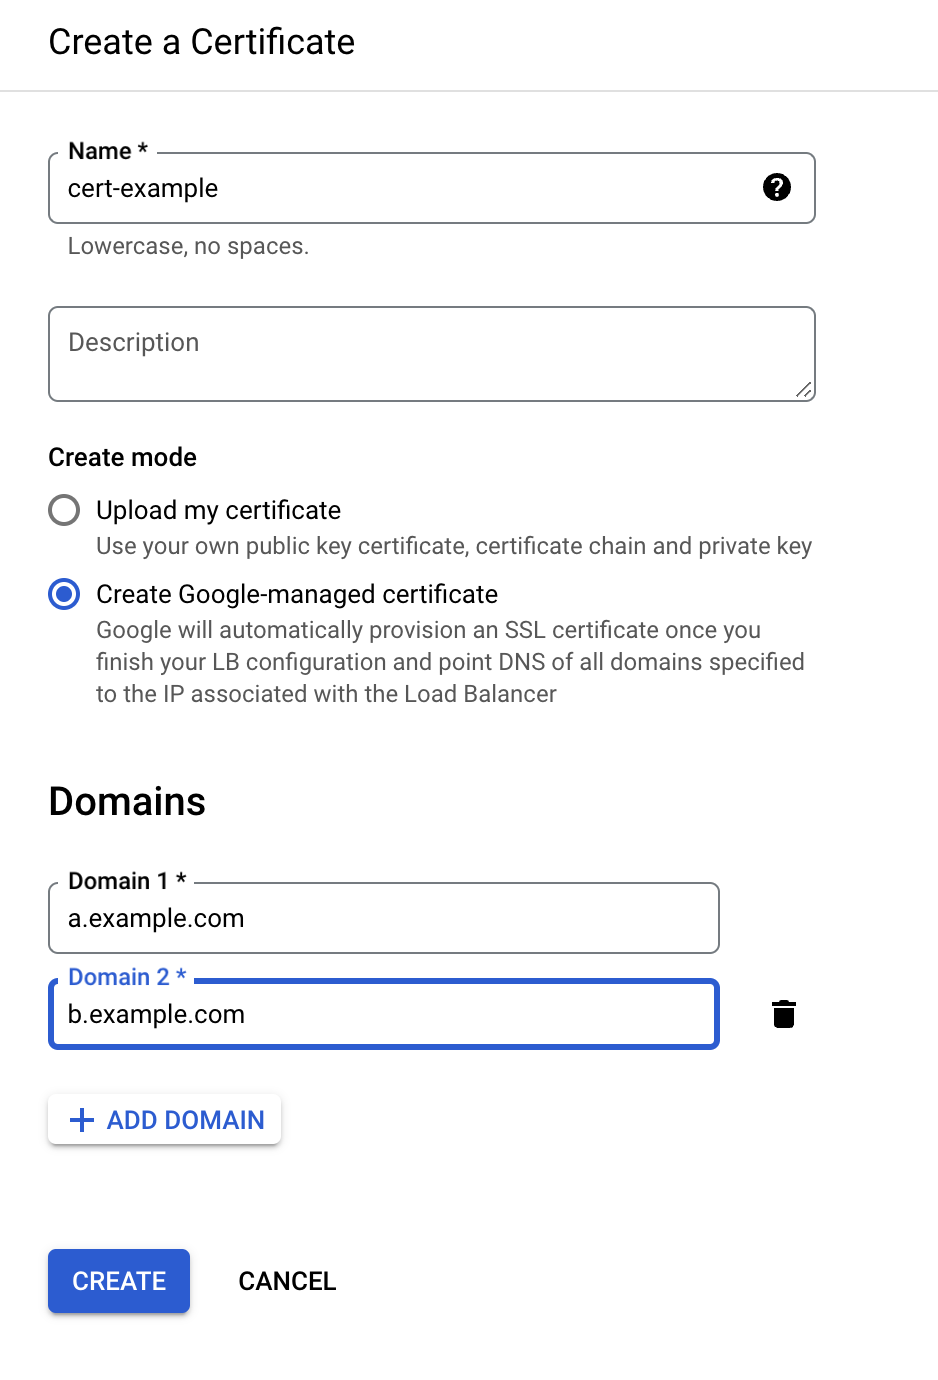This screenshot has height=1380, width=938.
Task: Click the plus icon beside ADD DOMAIN
Action: point(82,1120)
